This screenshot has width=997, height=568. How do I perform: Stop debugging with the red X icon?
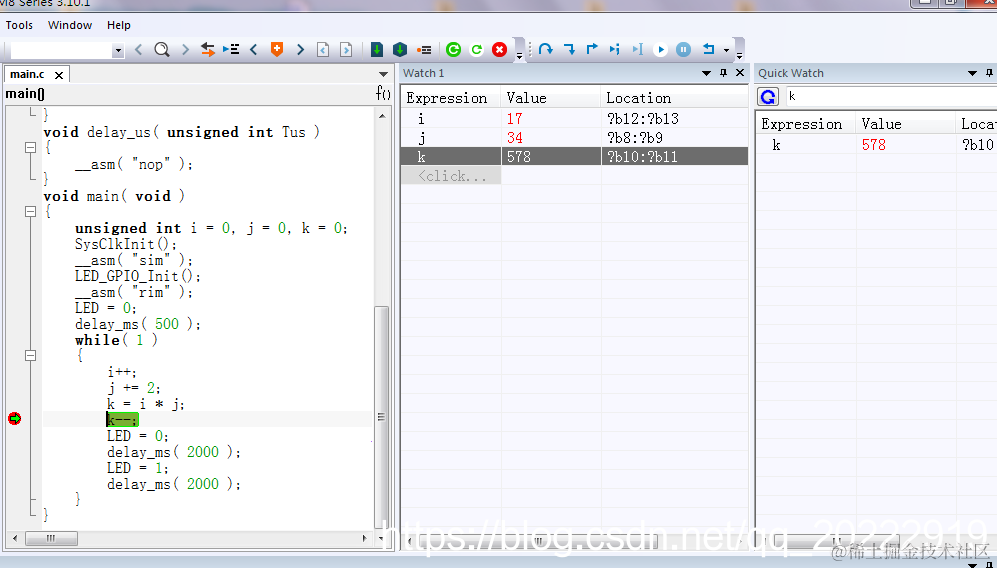[500, 50]
